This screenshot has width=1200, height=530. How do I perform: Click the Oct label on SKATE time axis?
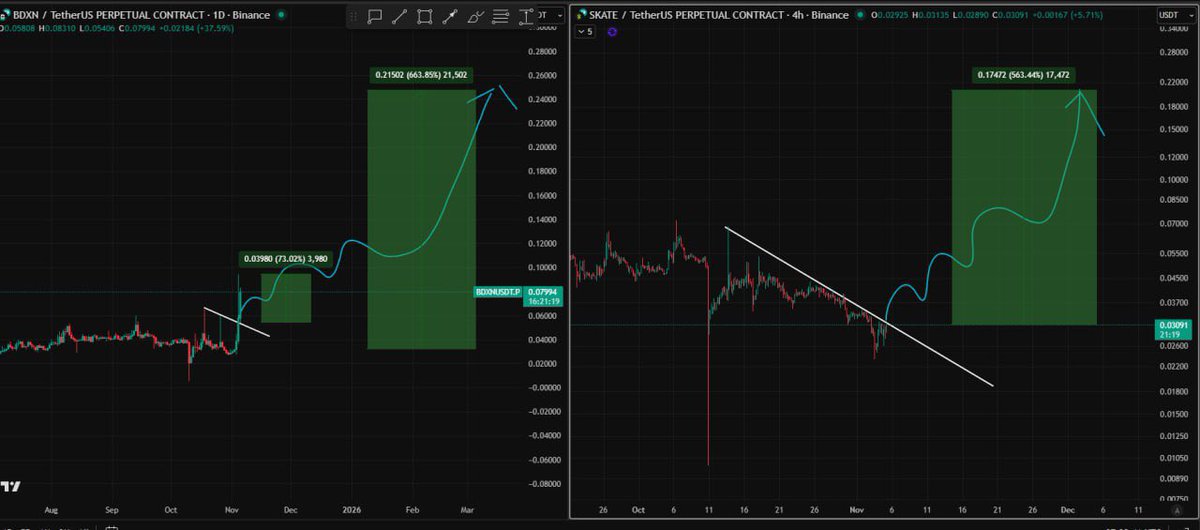click(x=637, y=508)
